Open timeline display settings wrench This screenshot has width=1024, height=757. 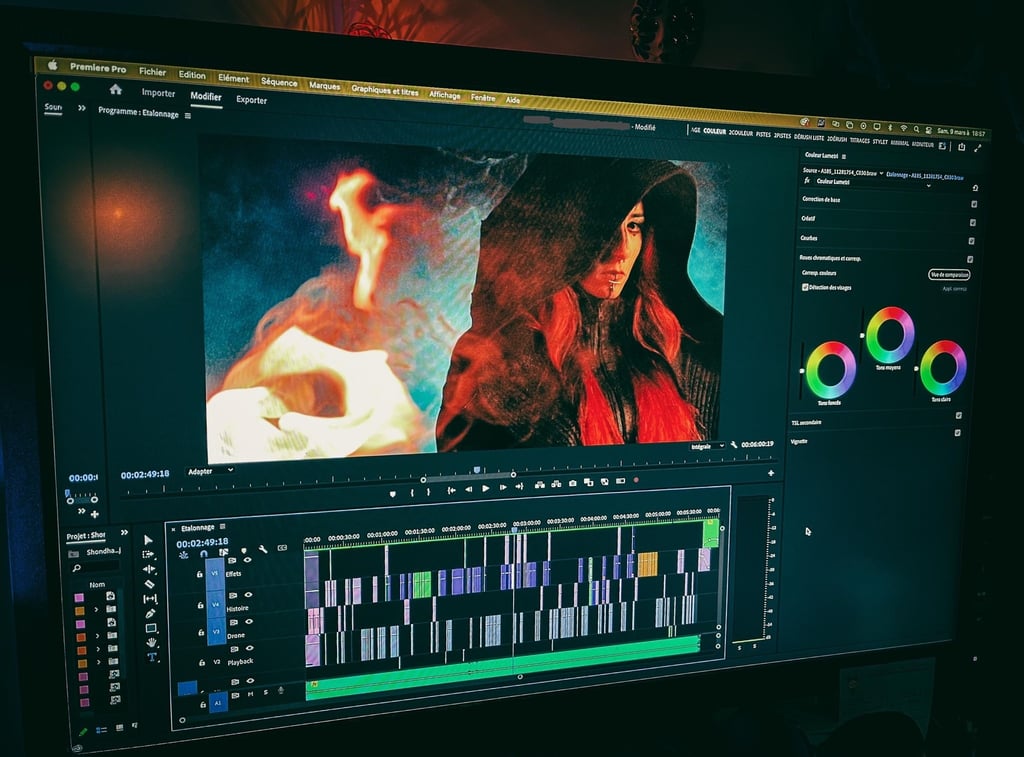click(263, 549)
